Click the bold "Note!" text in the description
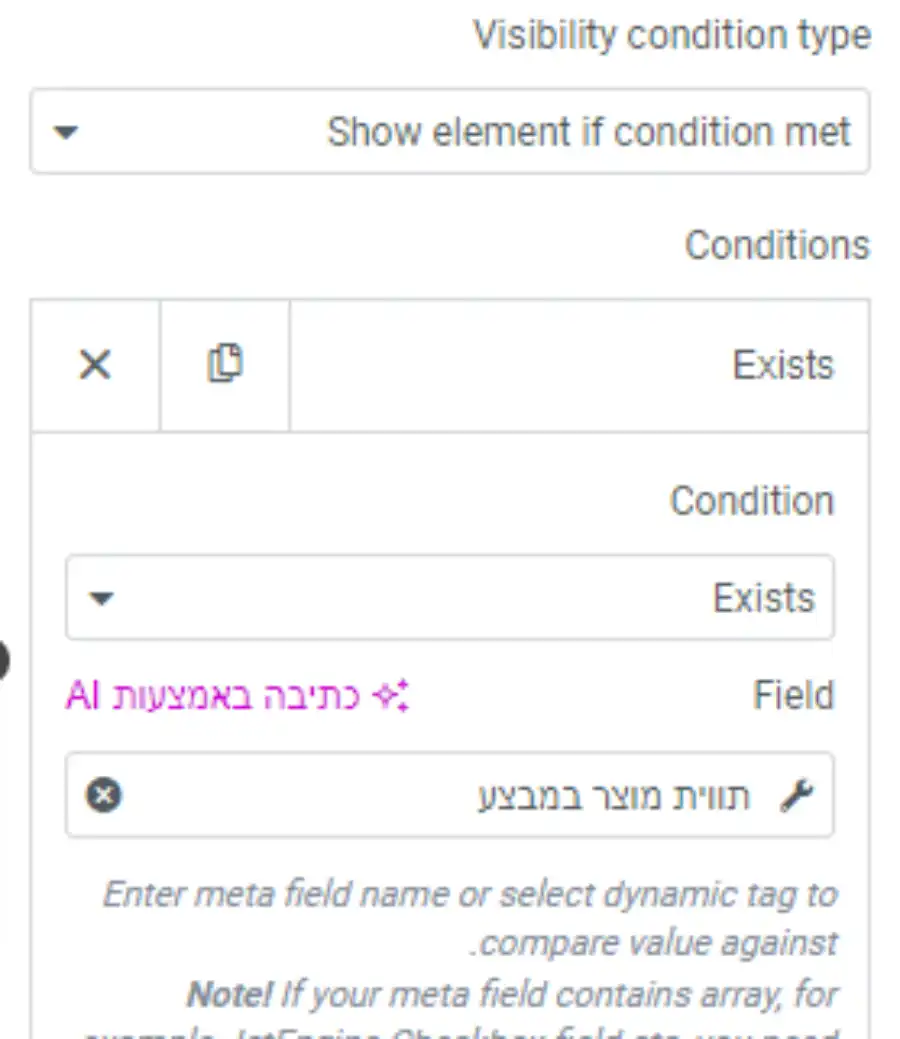This screenshot has height=1039, width=900. pyautogui.click(x=229, y=995)
